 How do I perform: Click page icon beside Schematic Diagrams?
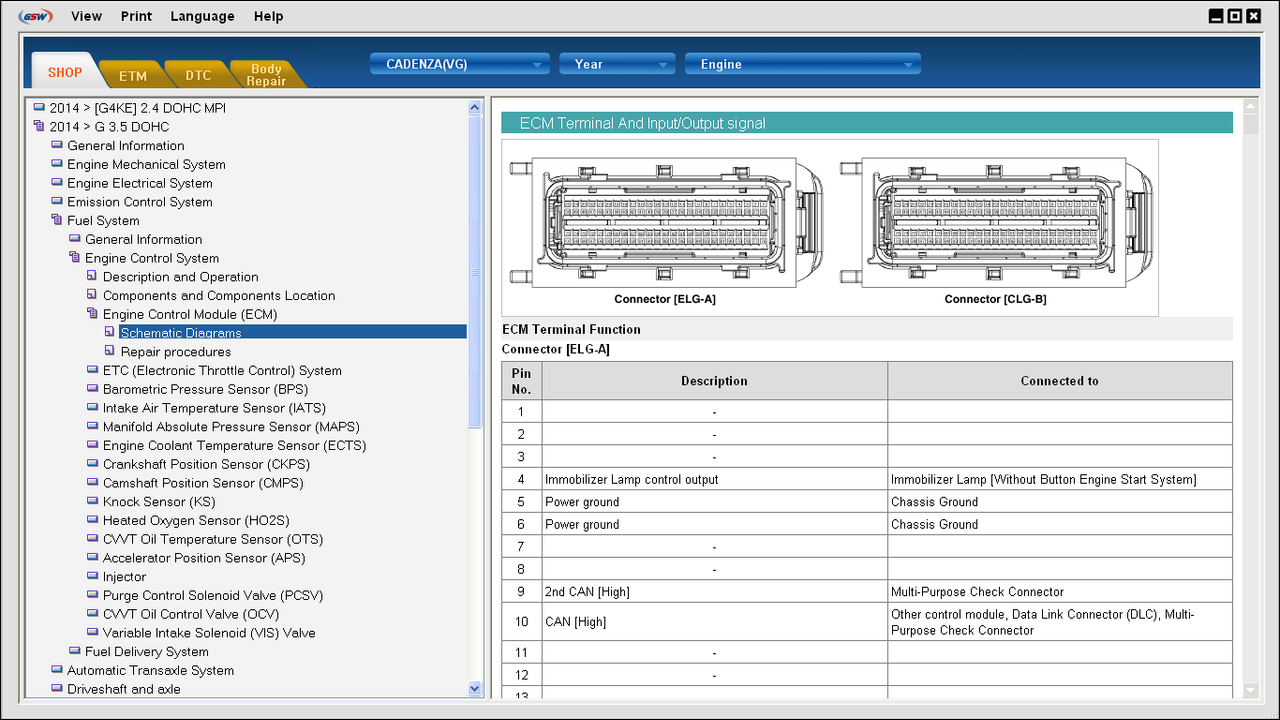click(x=110, y=333)
